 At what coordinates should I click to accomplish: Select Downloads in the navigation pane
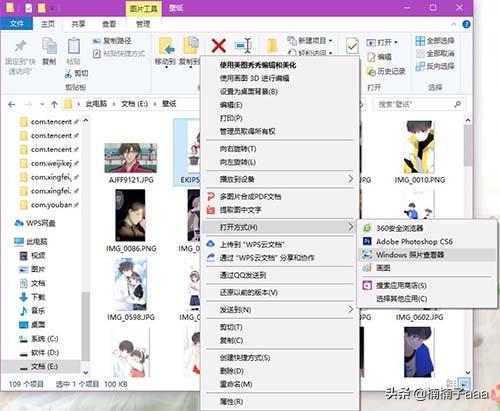tap(33, 297)
